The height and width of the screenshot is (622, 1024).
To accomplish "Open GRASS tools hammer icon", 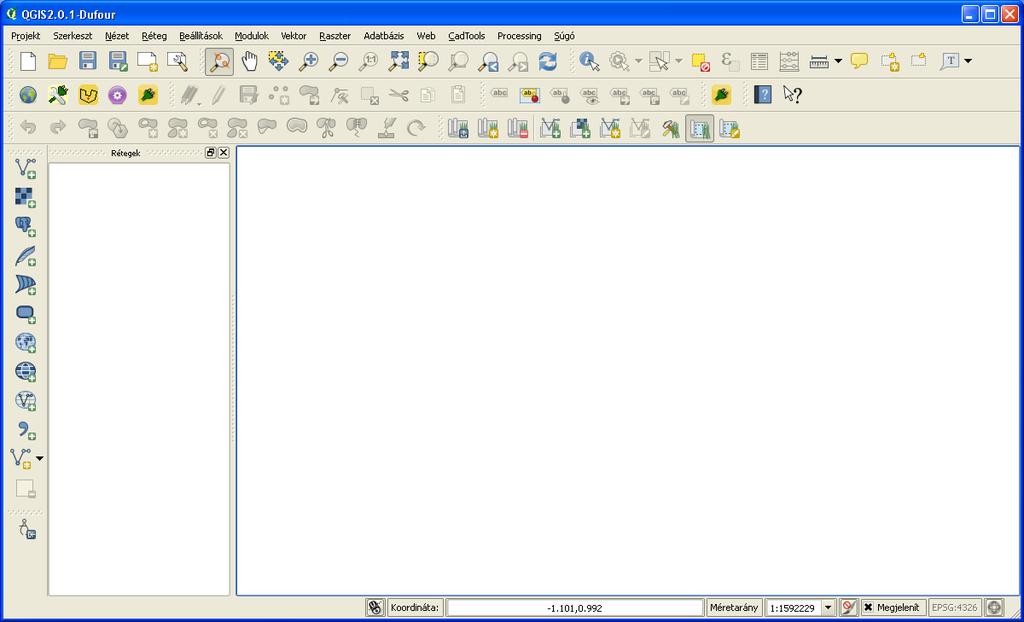I will coord(670,129).
